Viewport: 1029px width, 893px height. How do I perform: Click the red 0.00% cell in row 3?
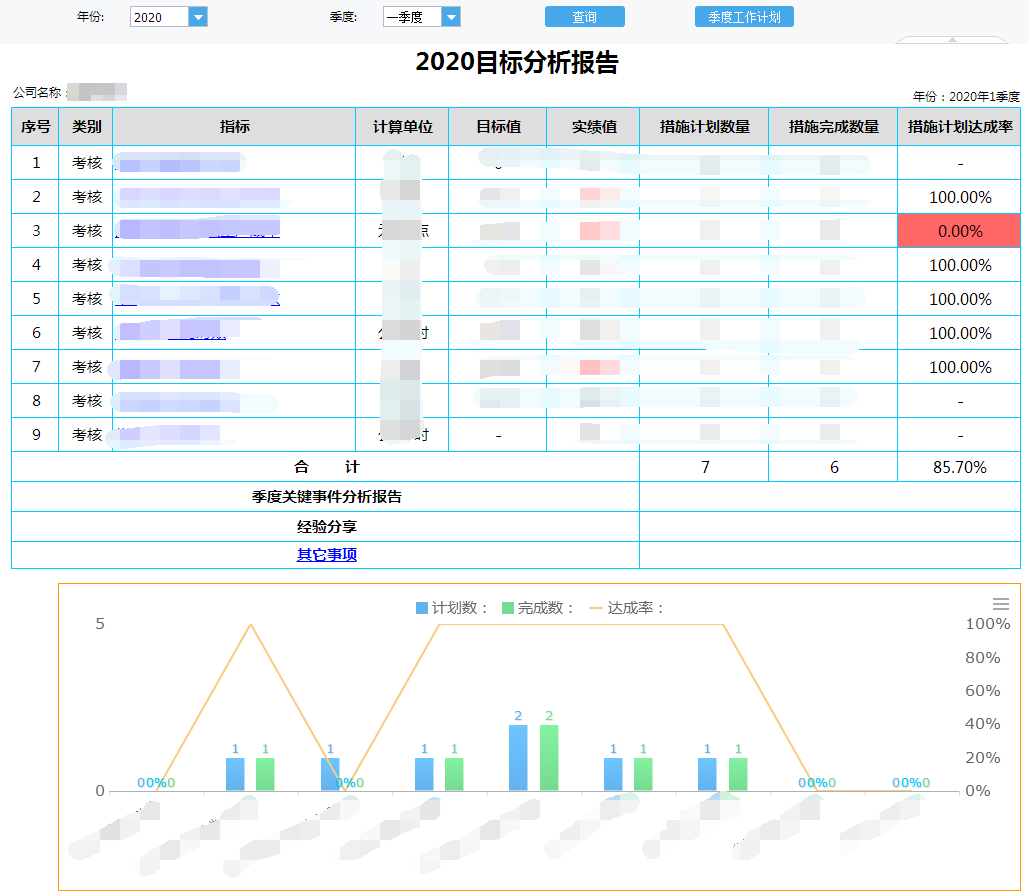(959, 231)
